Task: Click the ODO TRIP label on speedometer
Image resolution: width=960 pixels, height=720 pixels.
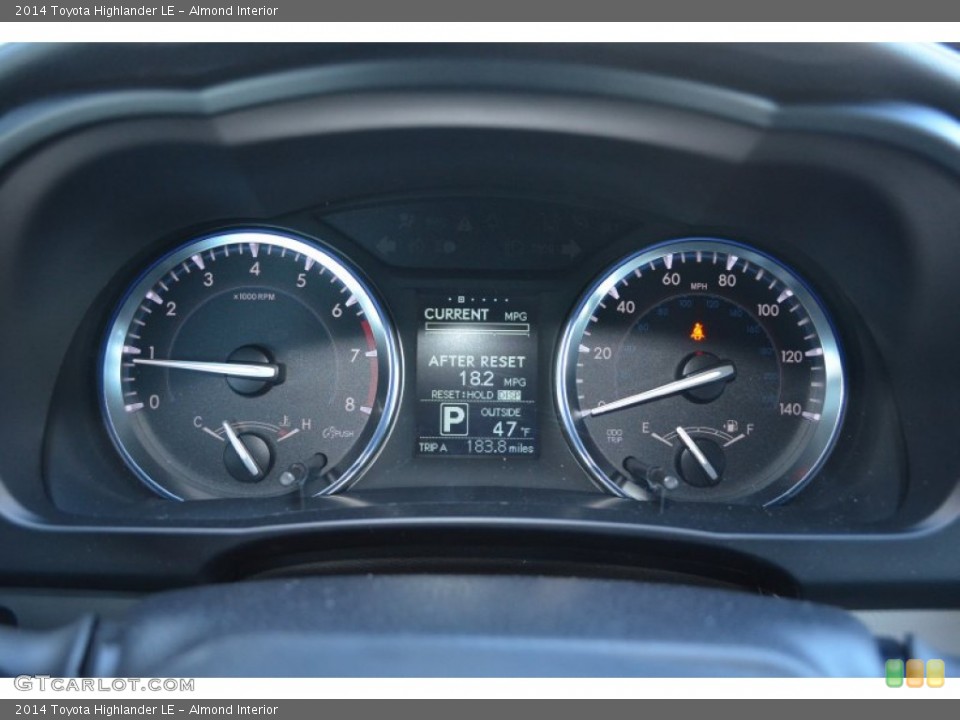Action: point(614,435)
